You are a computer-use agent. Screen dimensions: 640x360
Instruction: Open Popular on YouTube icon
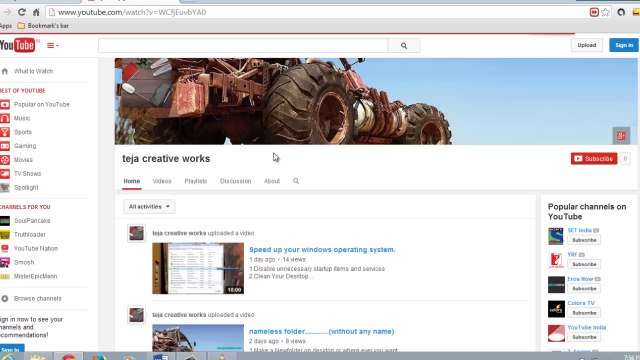click(x=5, y=104)
